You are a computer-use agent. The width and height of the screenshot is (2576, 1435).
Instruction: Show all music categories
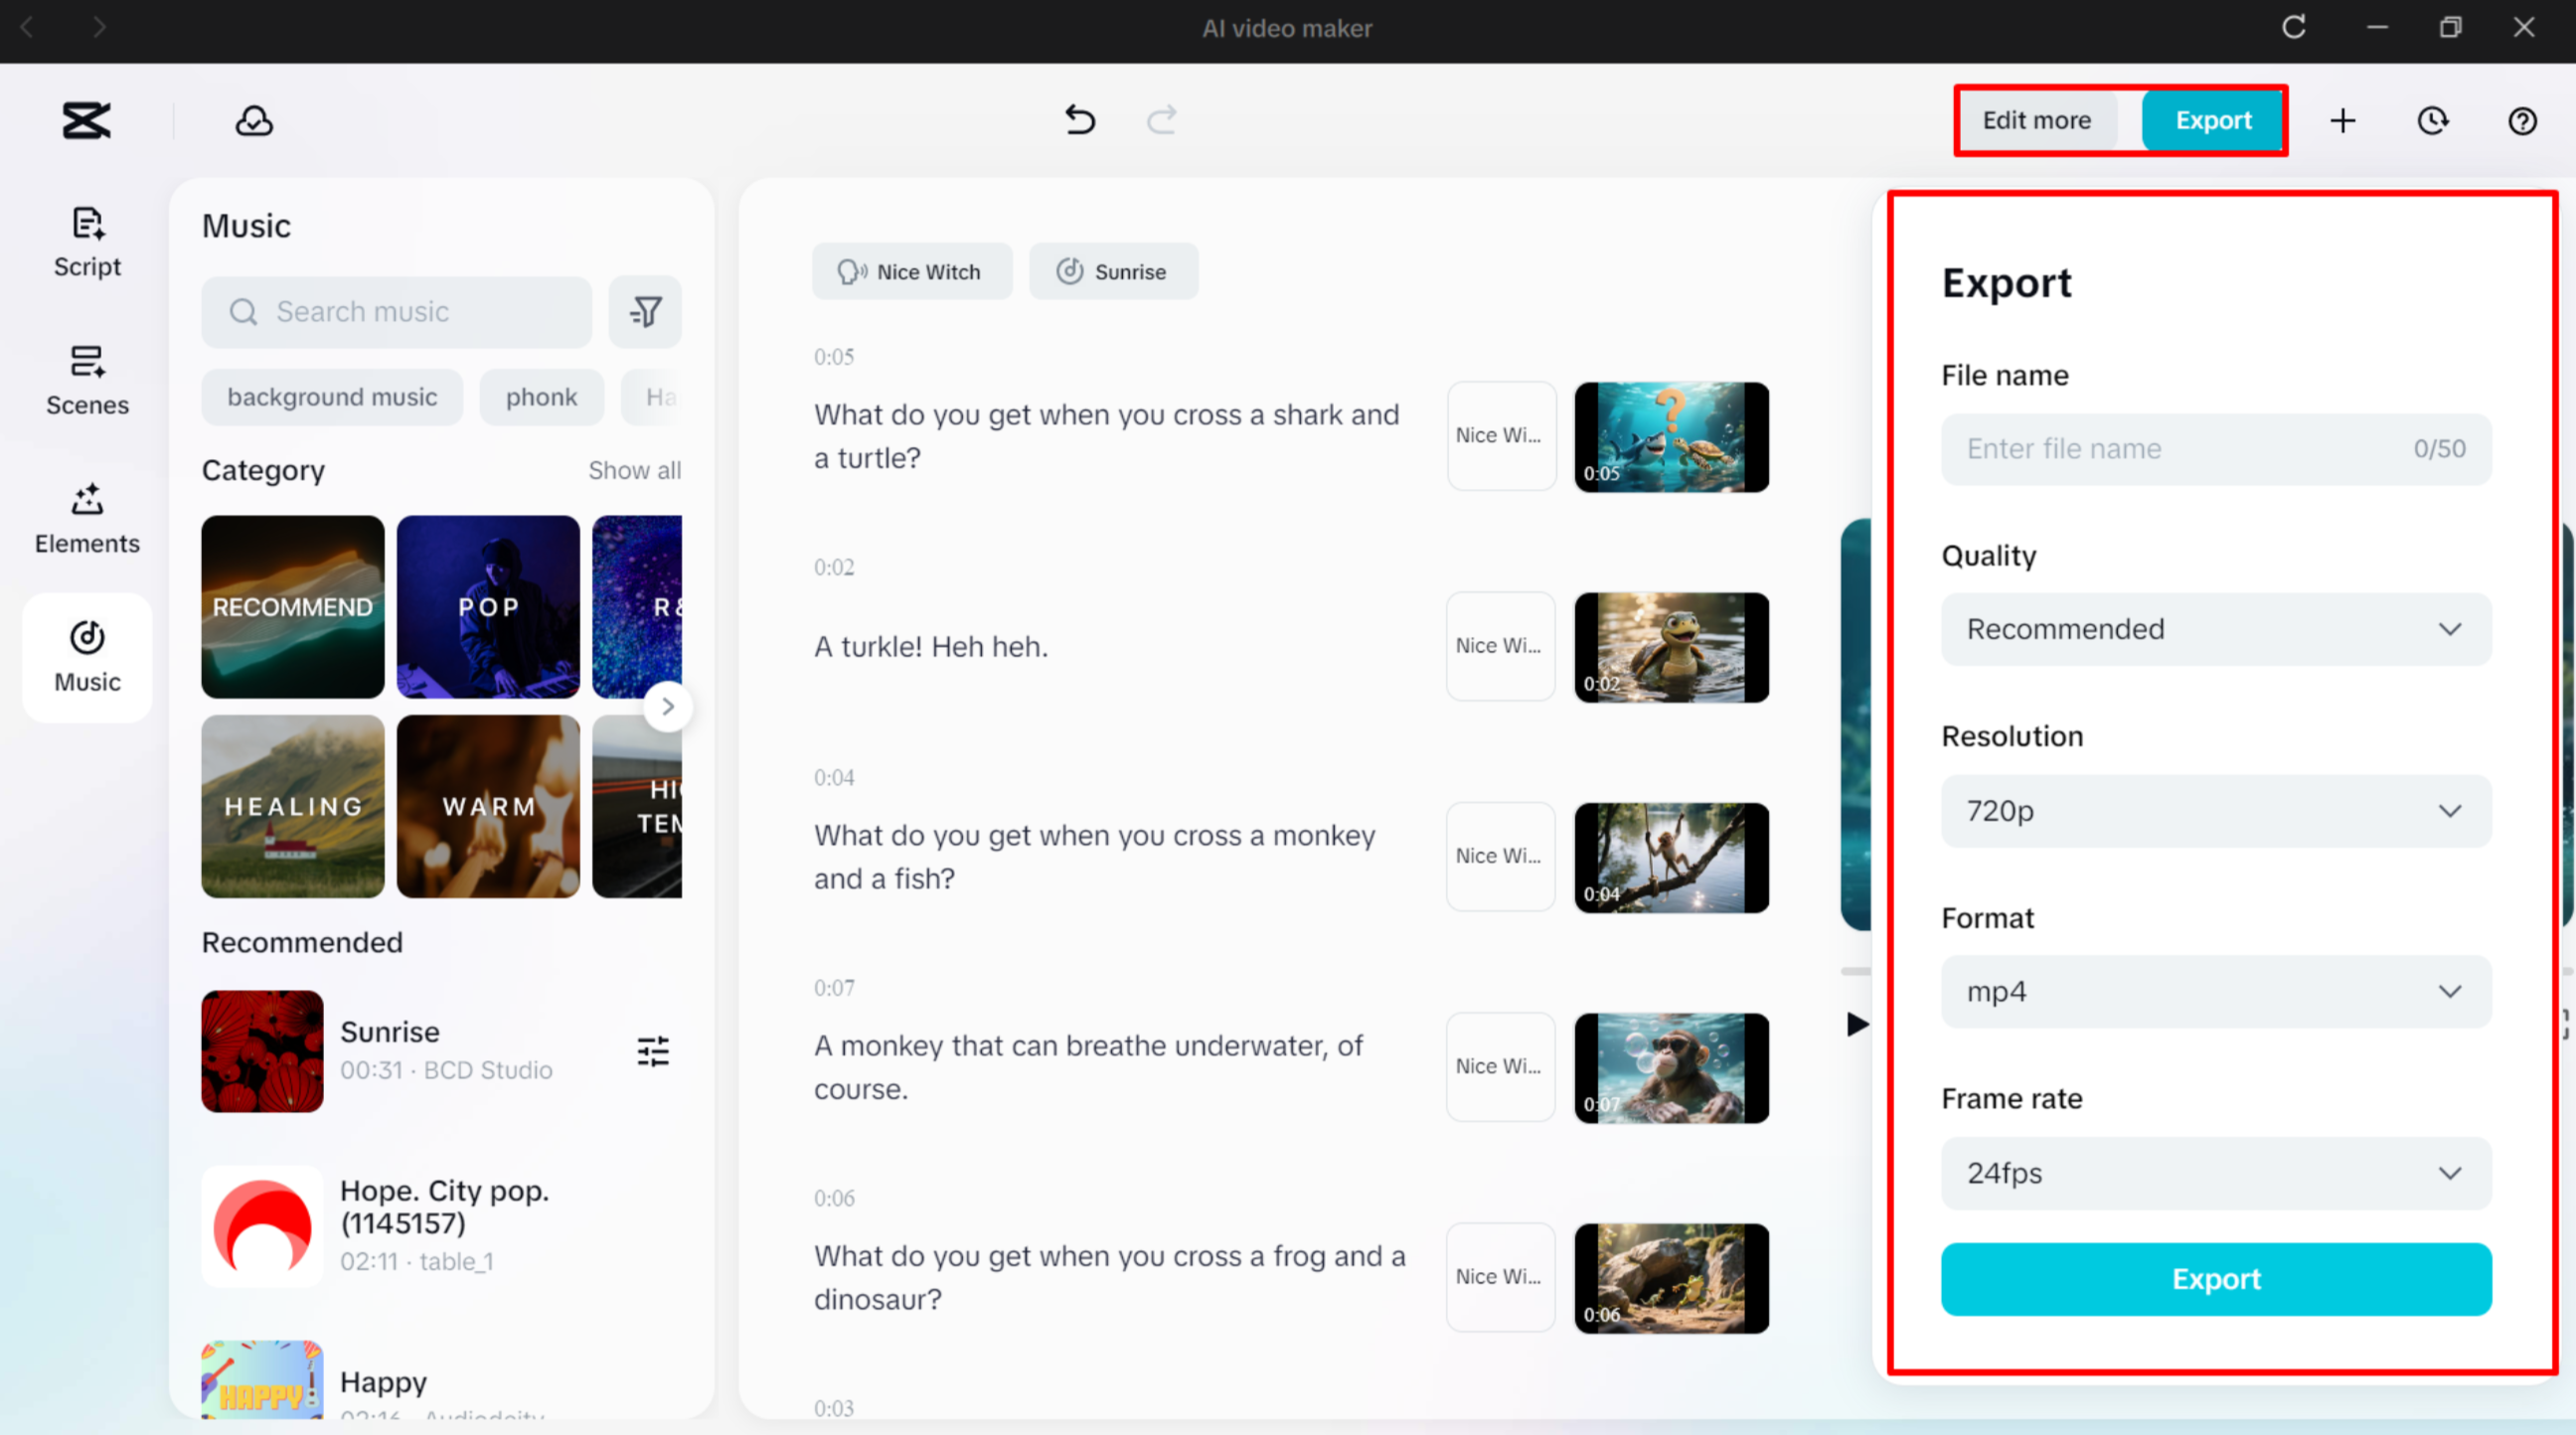click(x=634, y=470)
